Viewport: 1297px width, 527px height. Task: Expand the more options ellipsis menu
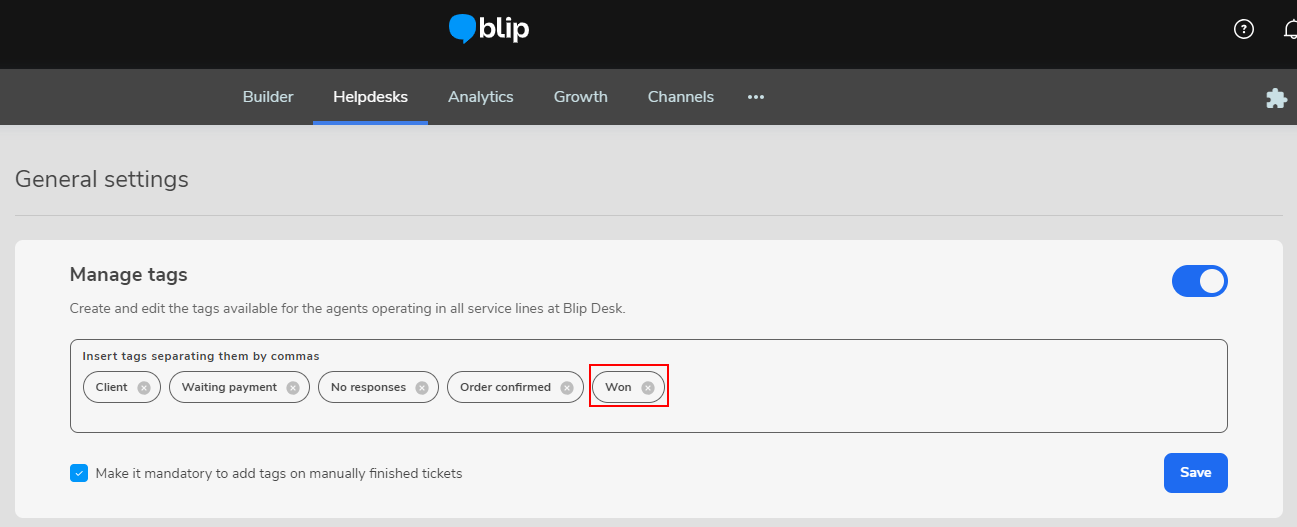[756, 97]
